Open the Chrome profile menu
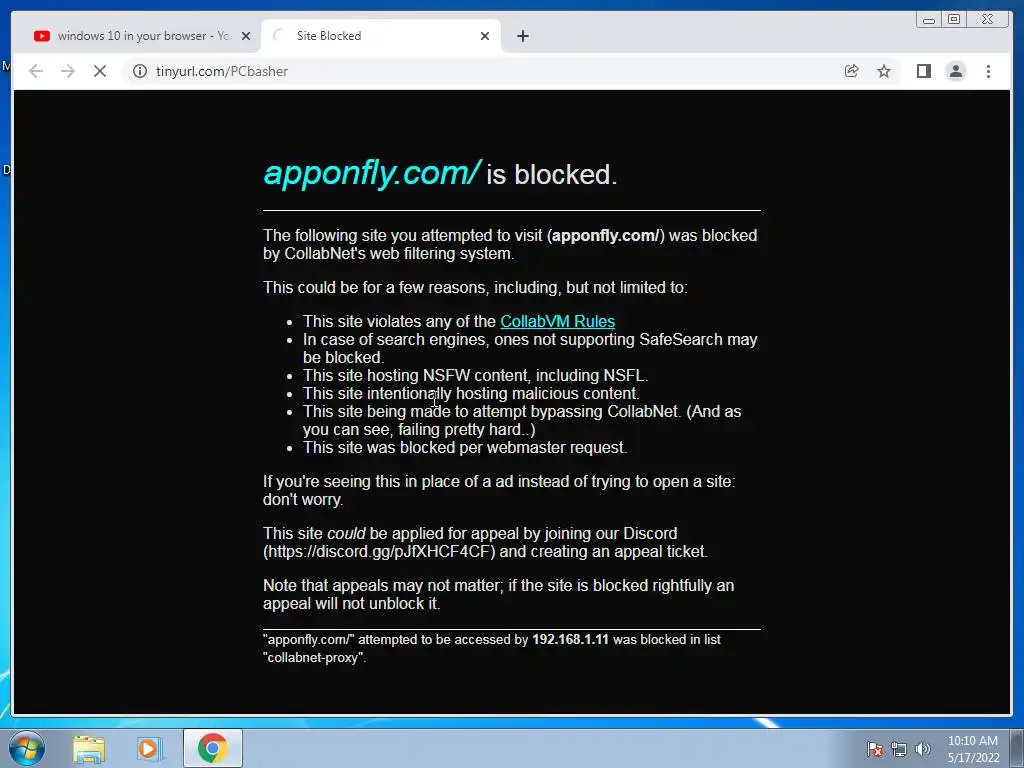The image size is (1024, 768). [x=955, y=71]
